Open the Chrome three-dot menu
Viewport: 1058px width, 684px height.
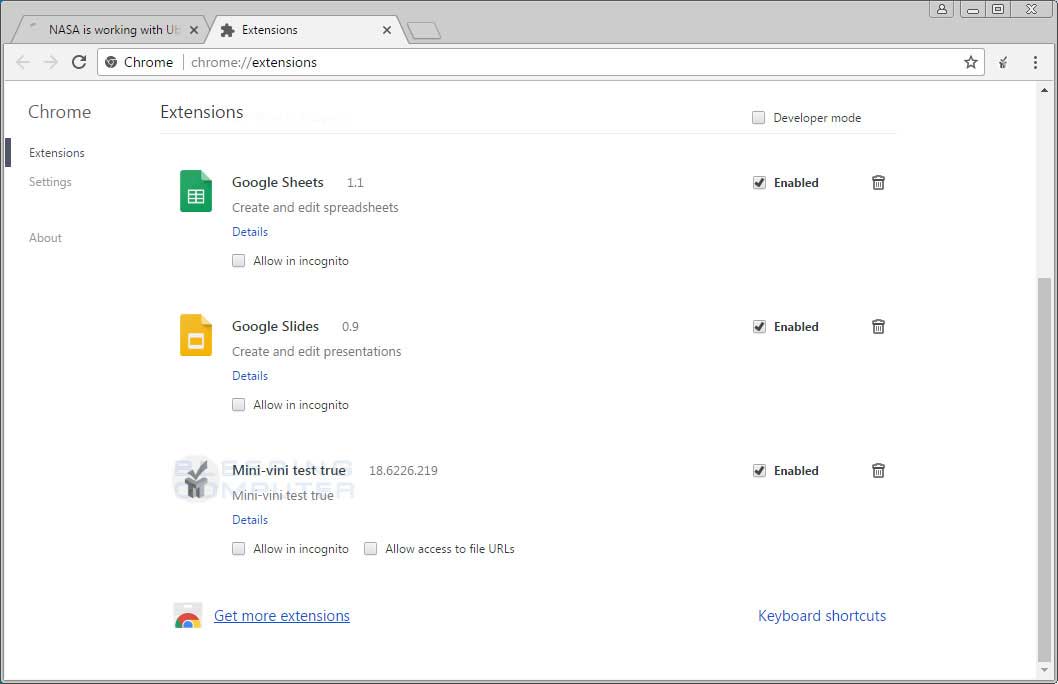pos(1035,63)
